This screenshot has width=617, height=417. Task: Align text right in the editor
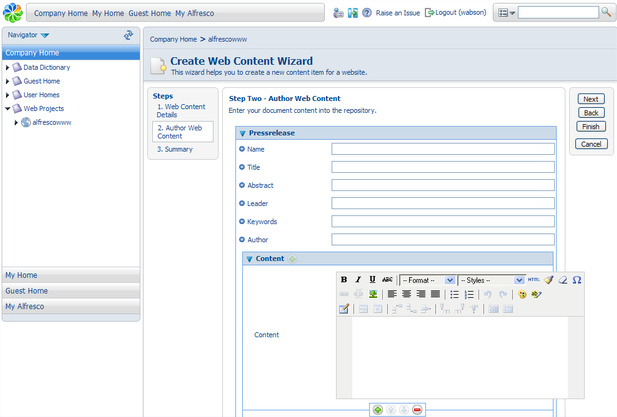[x=421, y=294]
